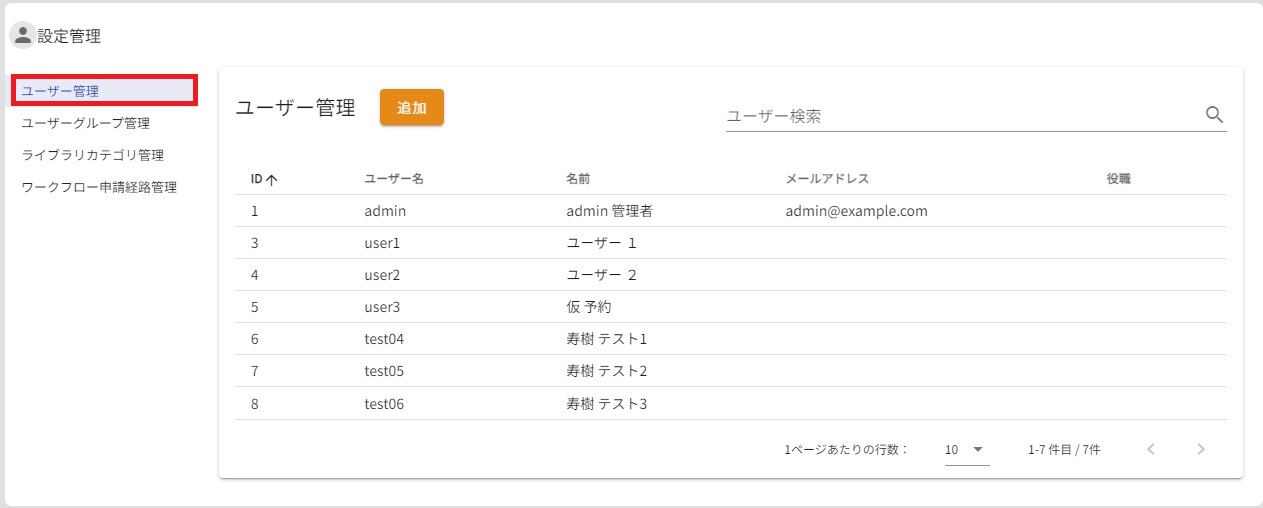The height and width of the screenshot is (508, 1263).
Task: Sort by ユーザー名 column header
Action: pos(394,179)
